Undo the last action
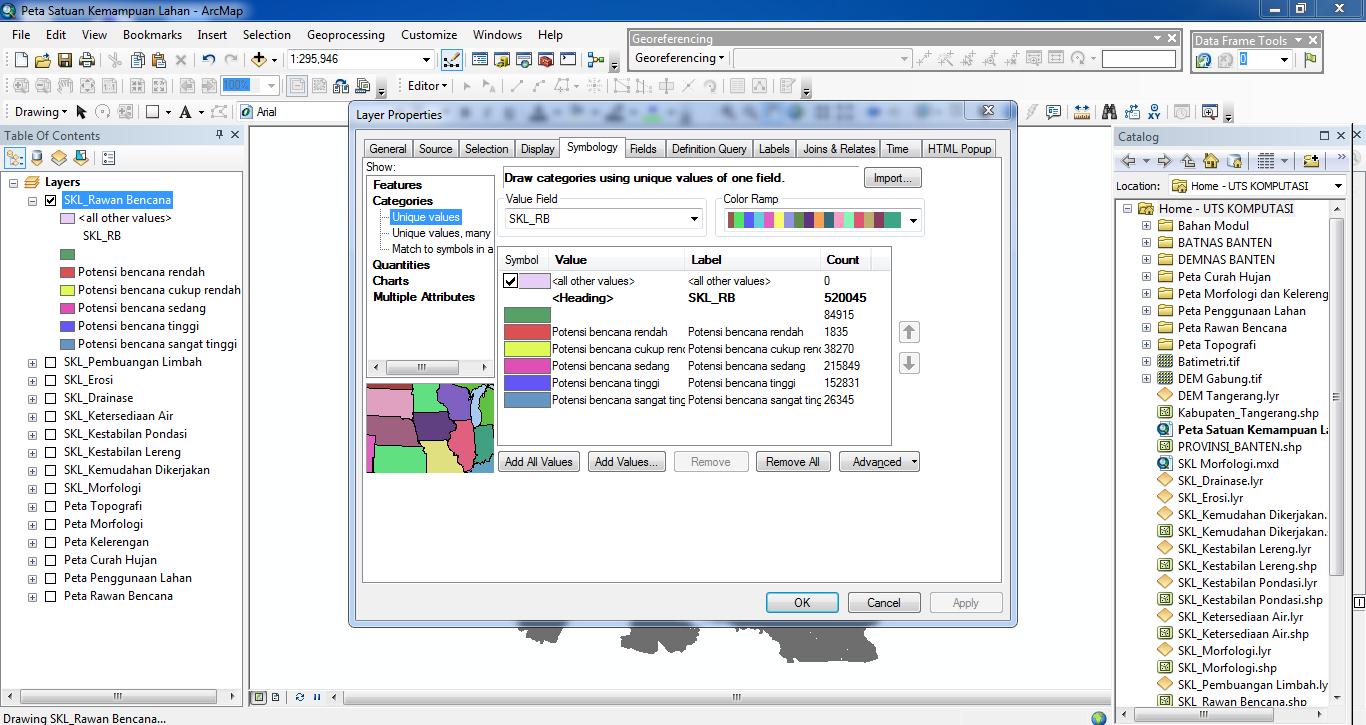The image size is (1366, 725). tap(209, 60)
